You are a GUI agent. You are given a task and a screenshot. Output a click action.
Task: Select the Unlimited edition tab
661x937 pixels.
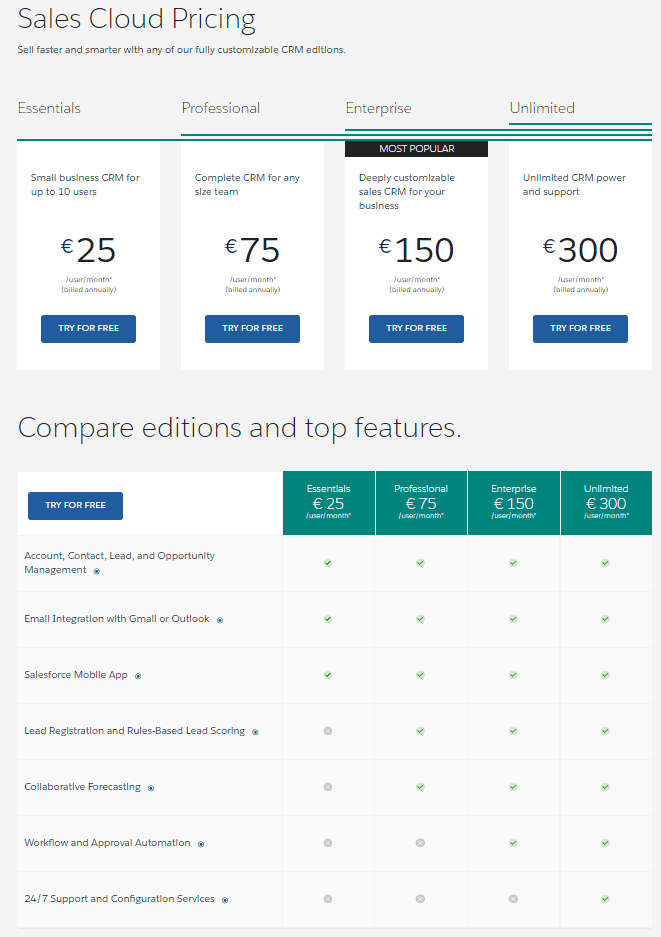pos(542,108)
